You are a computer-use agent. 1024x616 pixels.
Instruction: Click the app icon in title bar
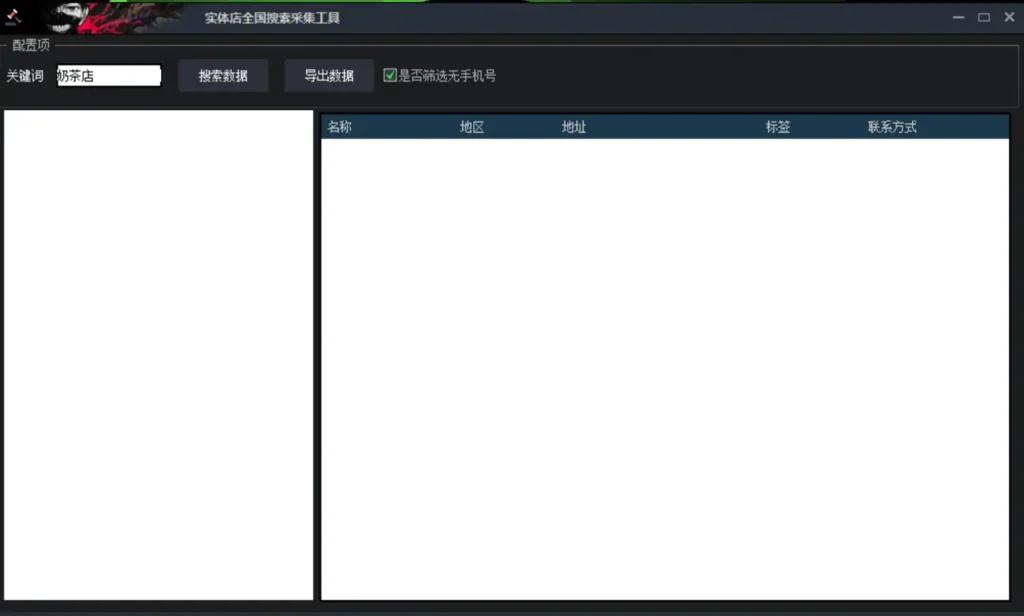pos(13,17)
